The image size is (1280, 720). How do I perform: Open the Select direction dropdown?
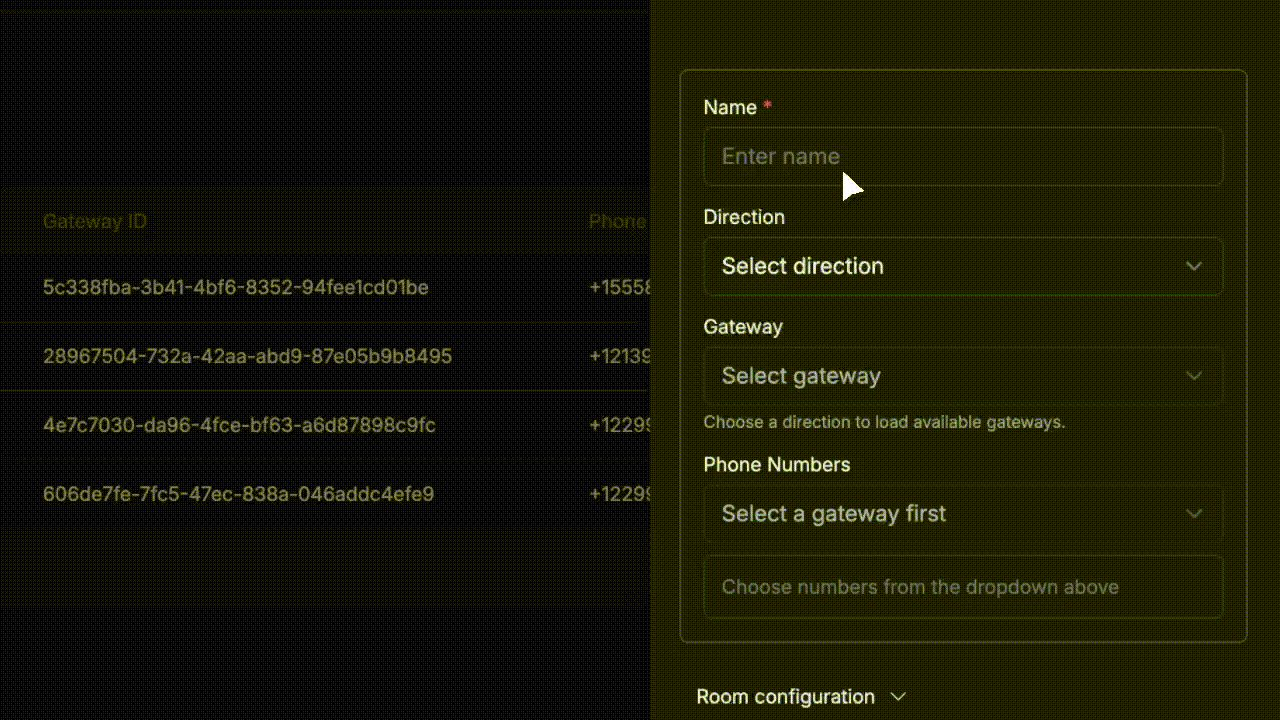pos(962,266)
